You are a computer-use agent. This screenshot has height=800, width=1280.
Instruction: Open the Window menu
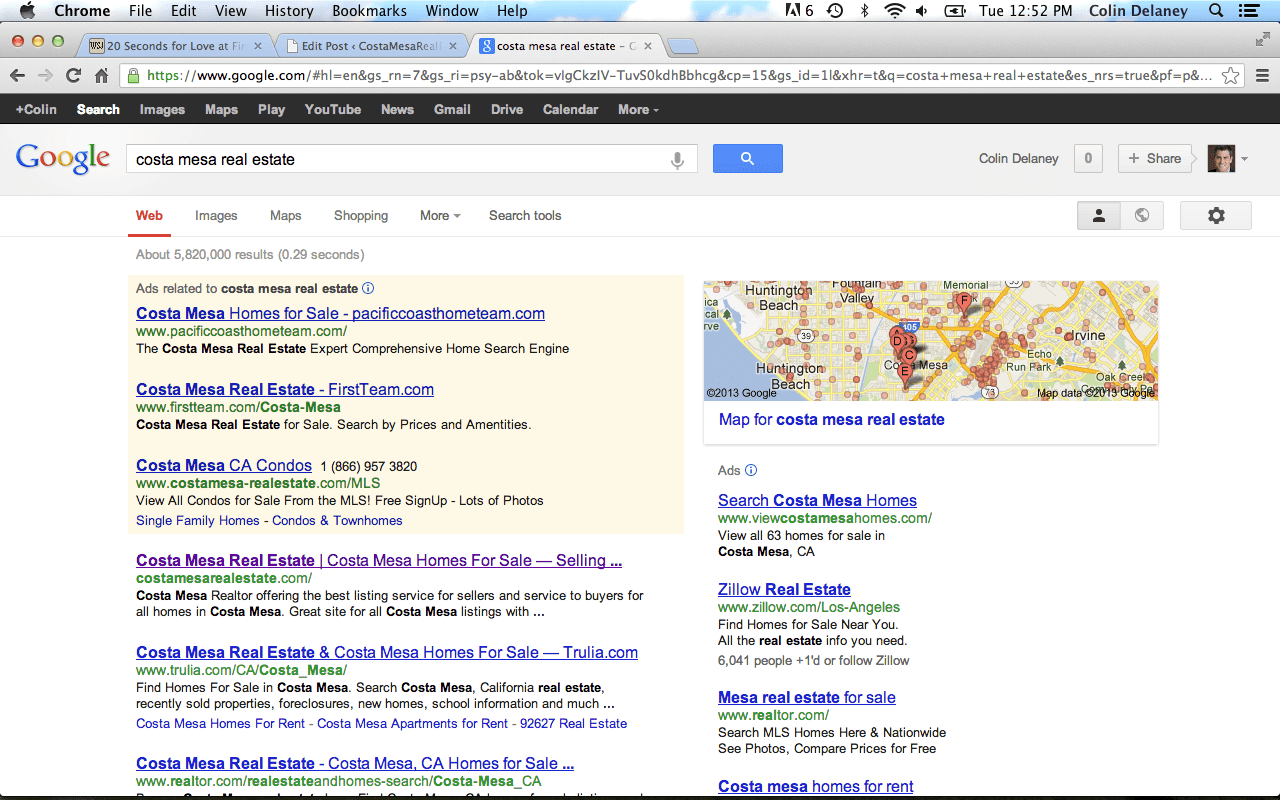point(452,11)
